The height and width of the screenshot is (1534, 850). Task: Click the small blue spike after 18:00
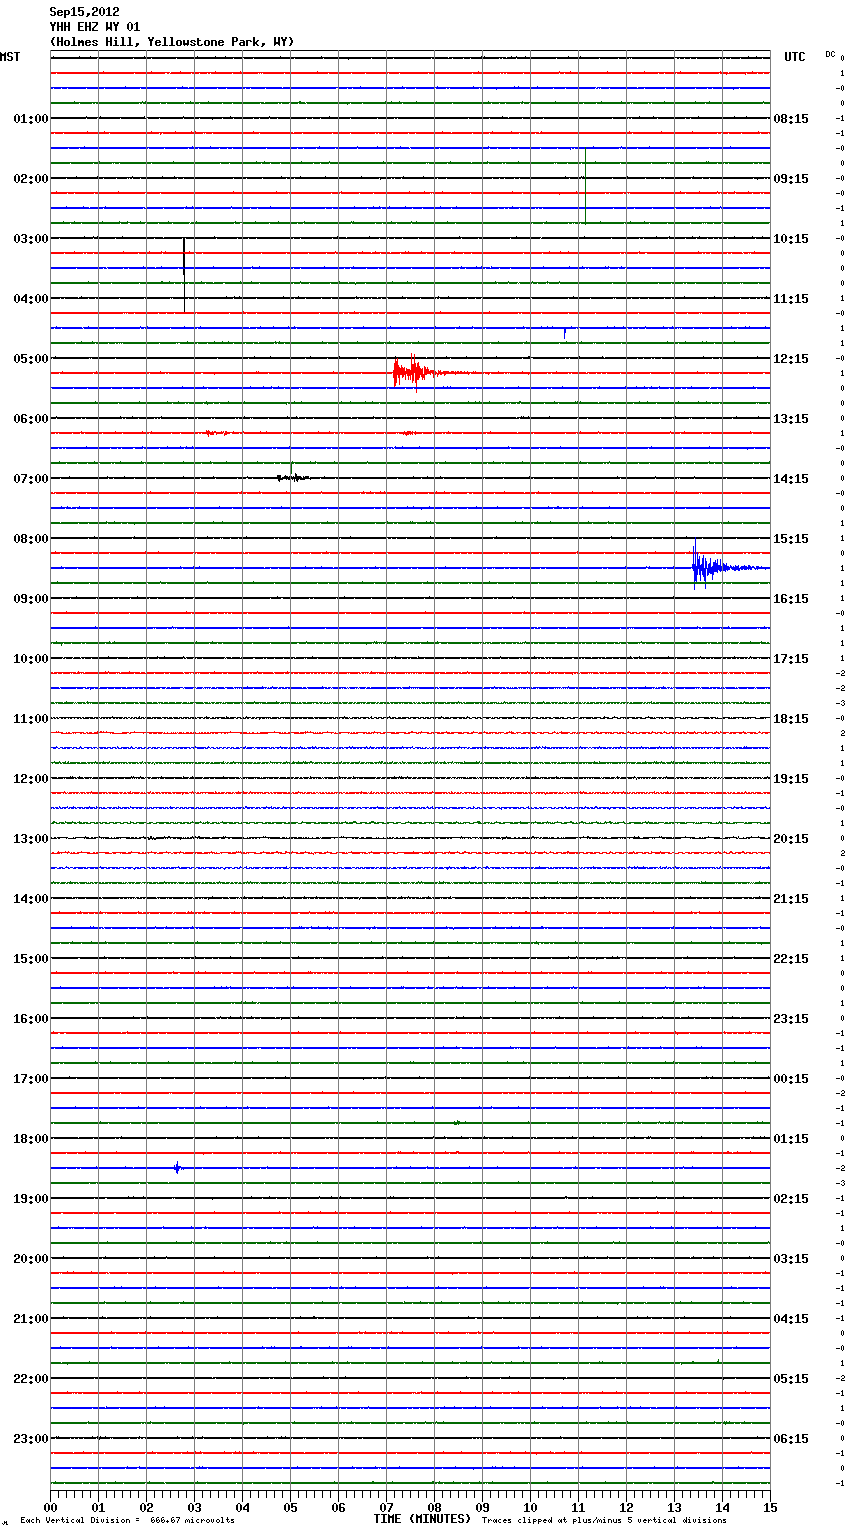[x=177, y=1167]
